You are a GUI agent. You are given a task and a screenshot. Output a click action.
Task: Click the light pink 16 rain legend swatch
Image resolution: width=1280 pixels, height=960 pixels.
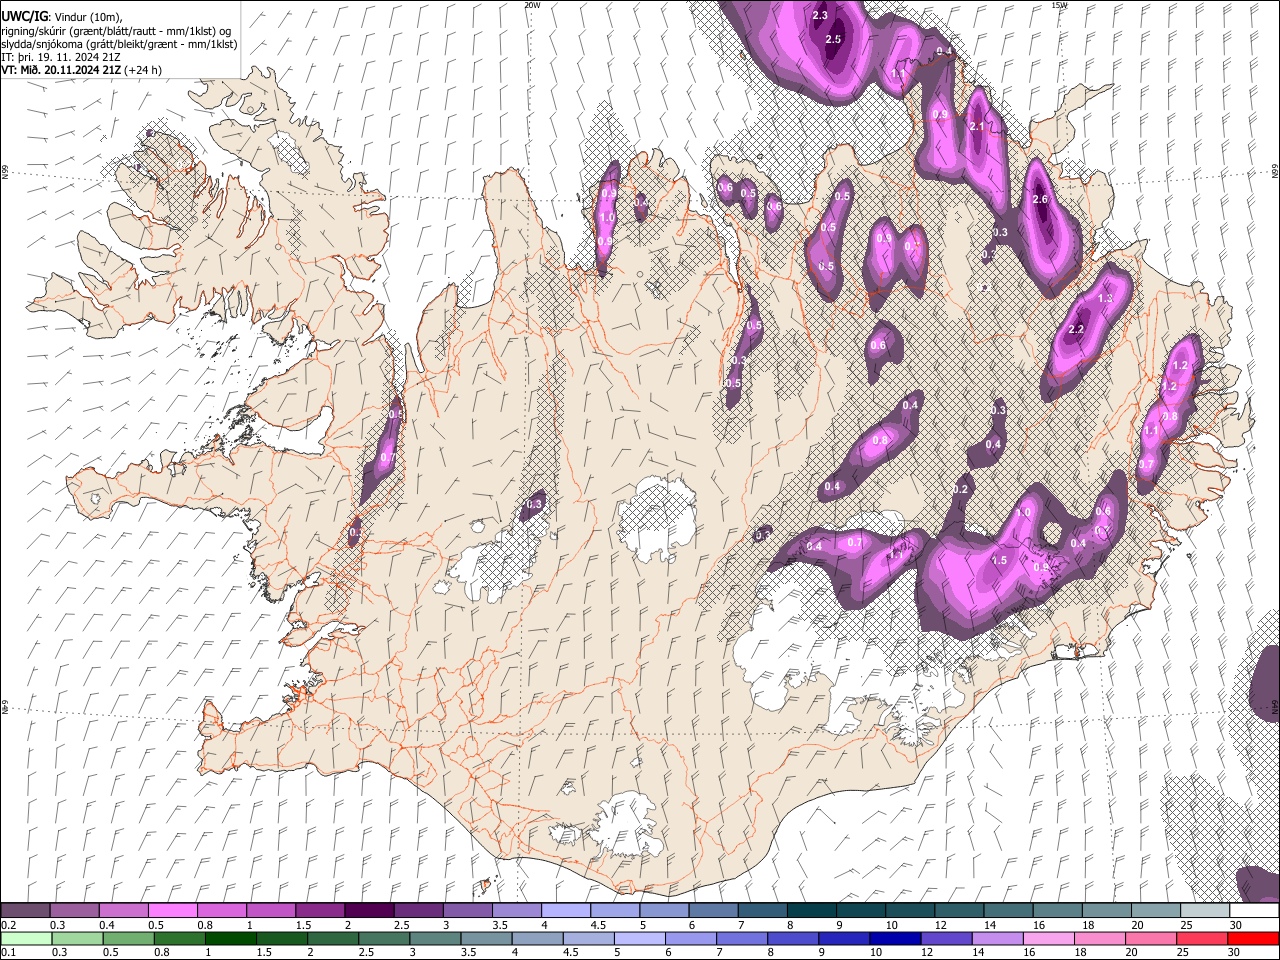click(x=1048, y=938)
